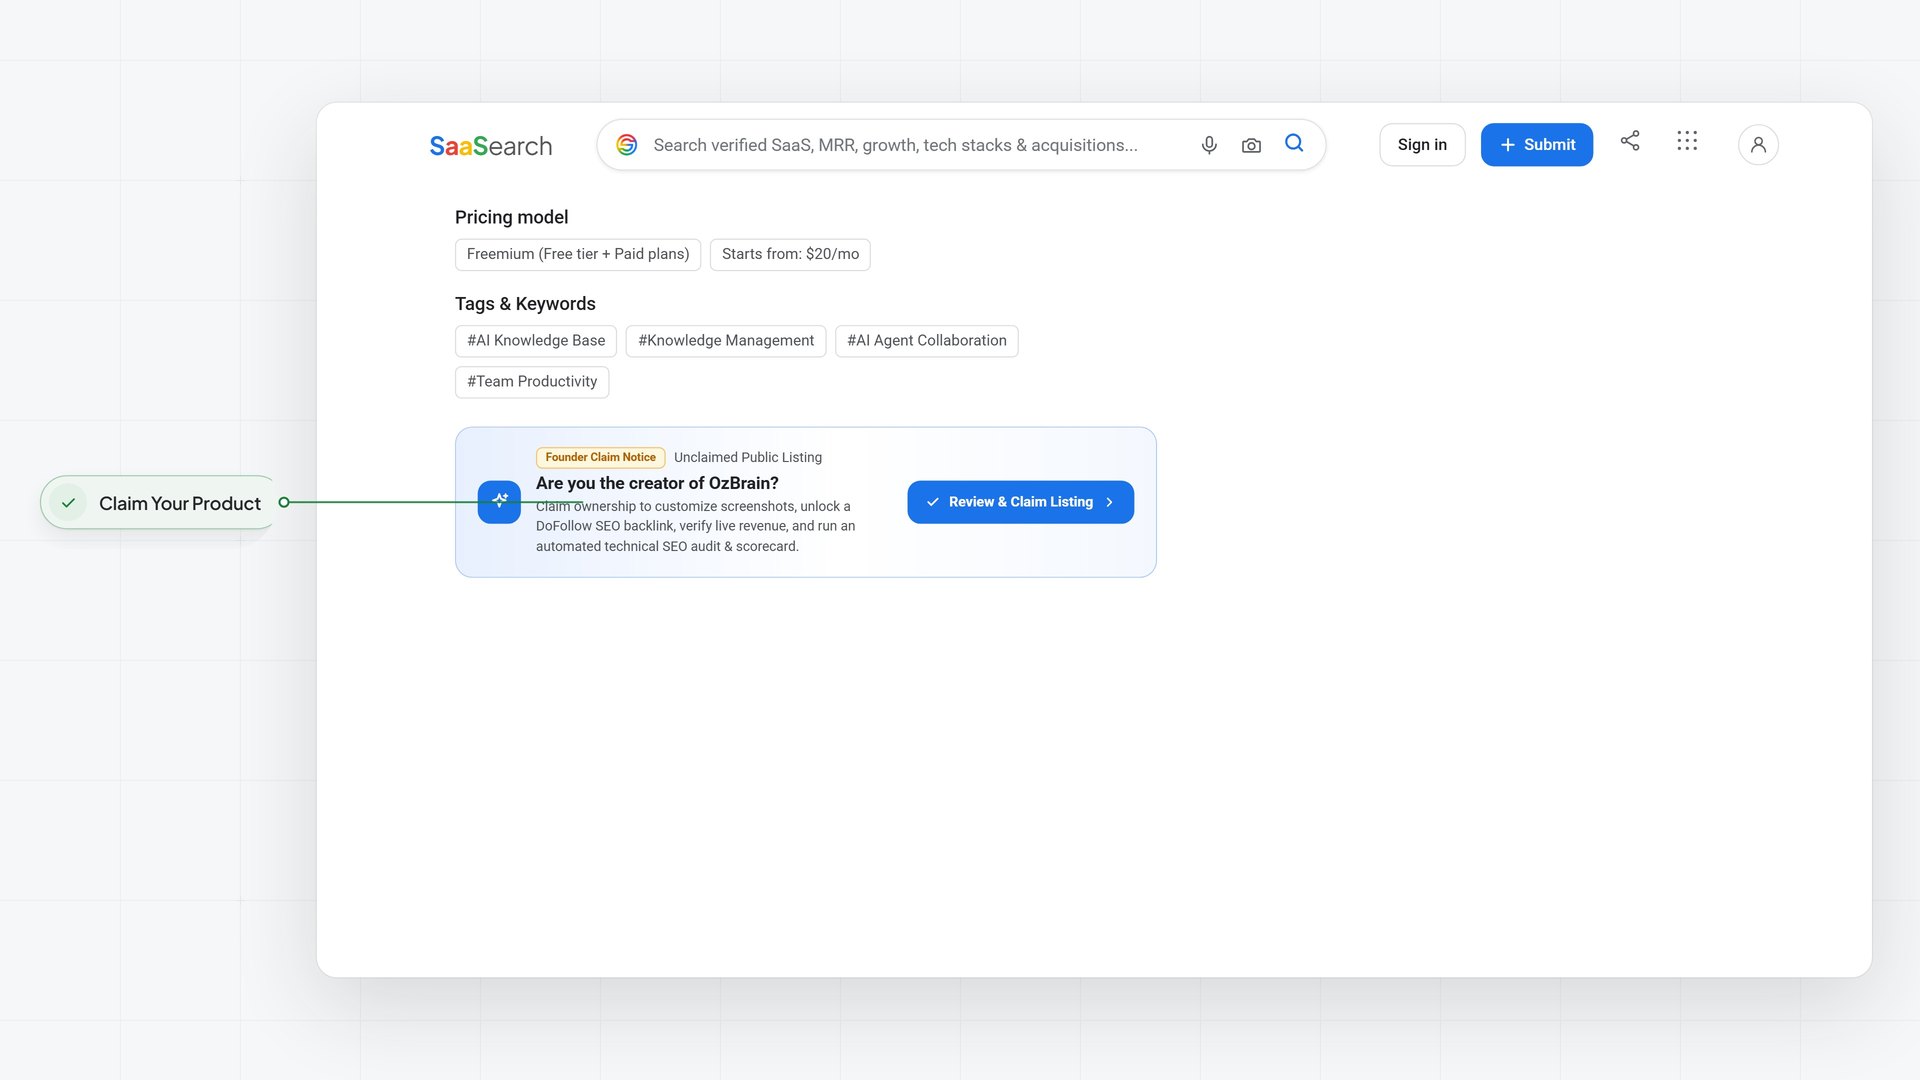Click Unclaimed Public Listing label
Image resolution: width=1920 pixels, height=1080 pixels.
coord(748,457)
